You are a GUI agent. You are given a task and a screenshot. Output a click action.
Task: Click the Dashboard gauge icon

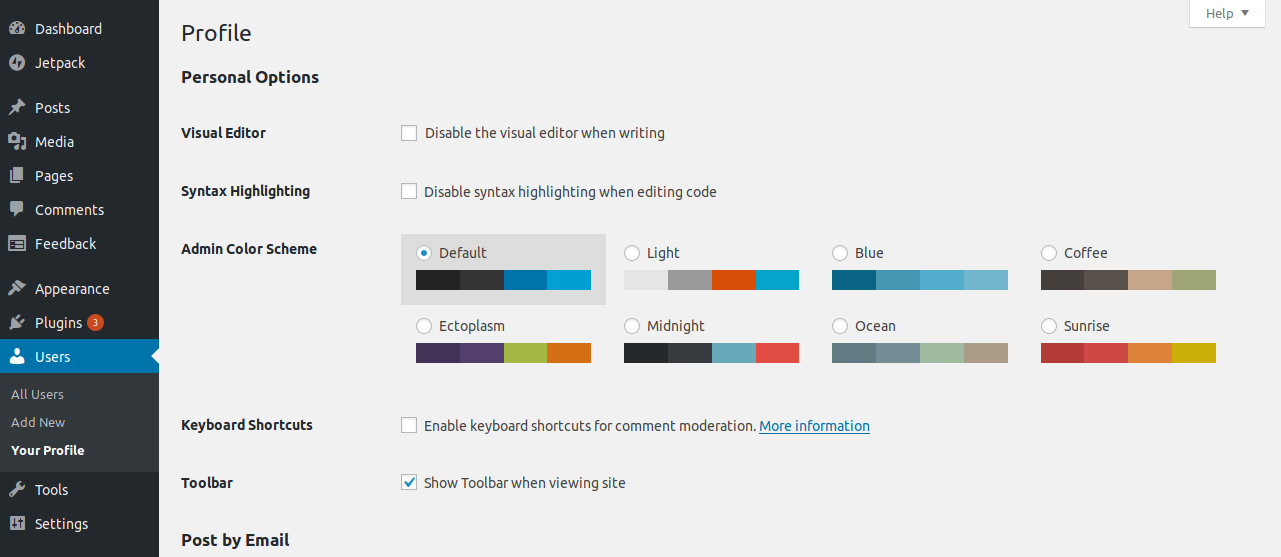(17, 29)
